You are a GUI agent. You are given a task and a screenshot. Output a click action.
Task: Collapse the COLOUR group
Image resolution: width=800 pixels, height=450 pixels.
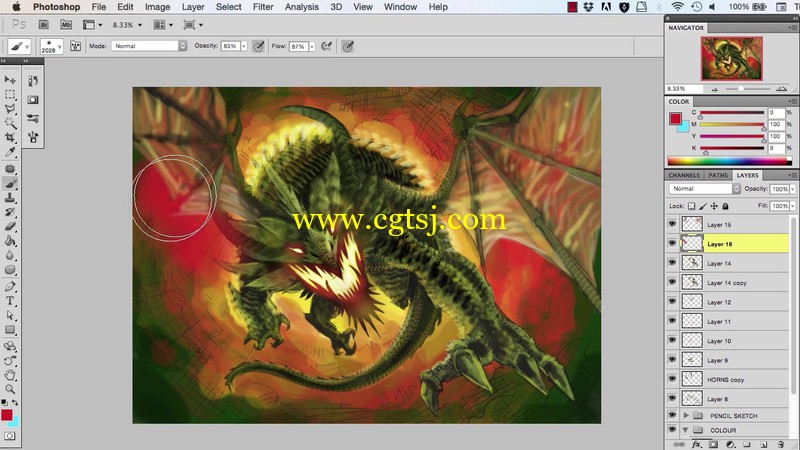686,430
